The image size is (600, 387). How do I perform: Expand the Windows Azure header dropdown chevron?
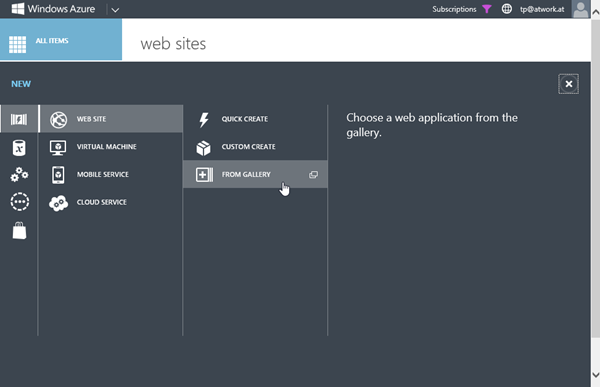pyautogui.click(x=115, y=10)
